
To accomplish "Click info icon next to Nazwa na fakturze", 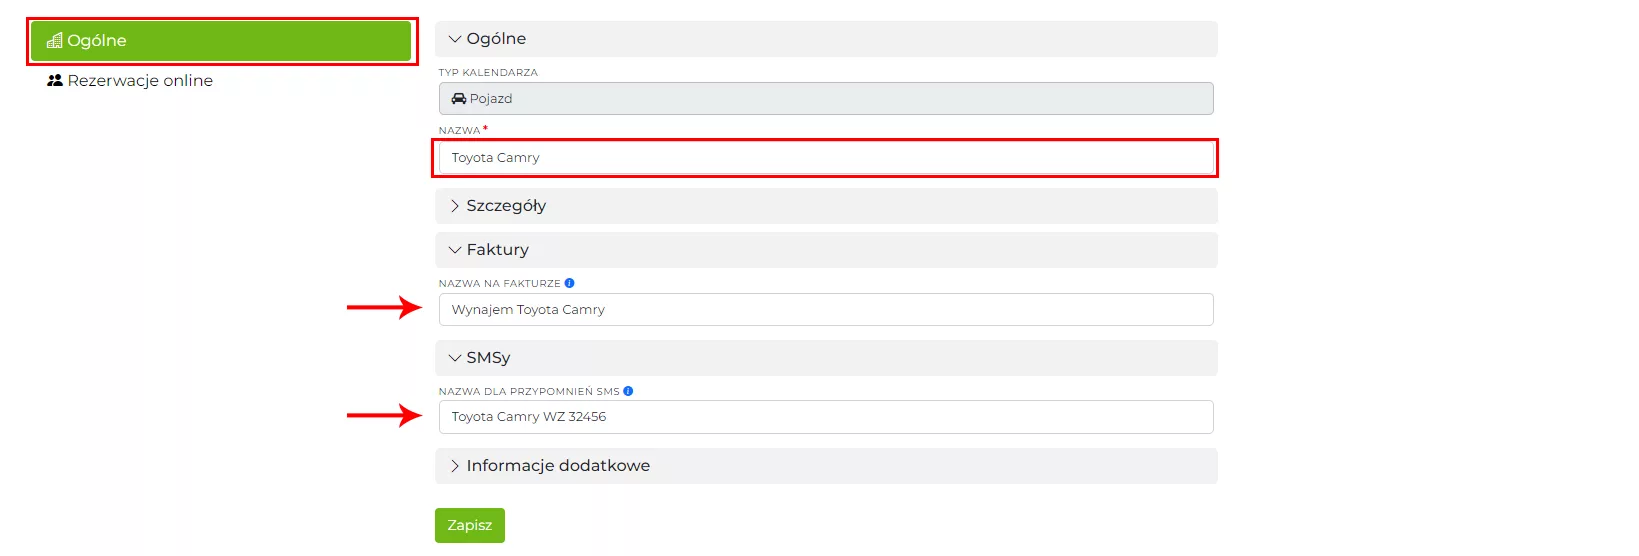I will (x=570, y=283).
